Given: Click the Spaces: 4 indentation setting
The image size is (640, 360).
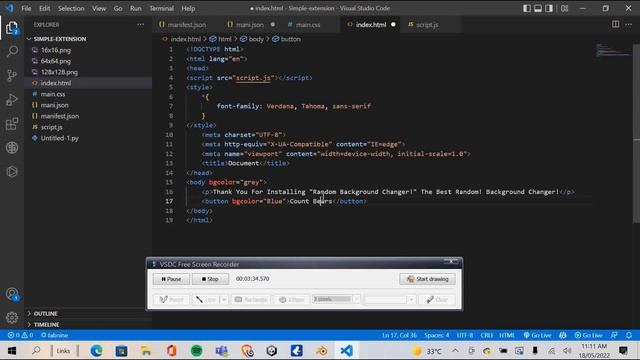Looking at the screenshot, I should tap(436, 335).
